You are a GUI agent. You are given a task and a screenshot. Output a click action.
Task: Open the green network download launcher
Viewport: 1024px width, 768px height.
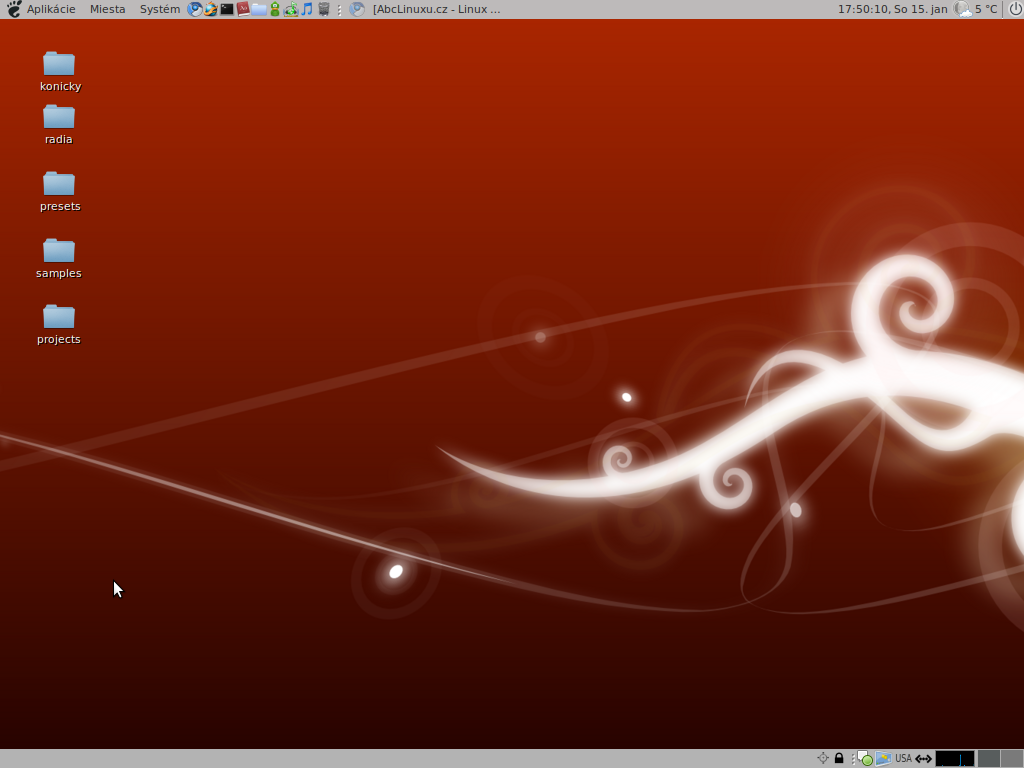click(291, 9)
